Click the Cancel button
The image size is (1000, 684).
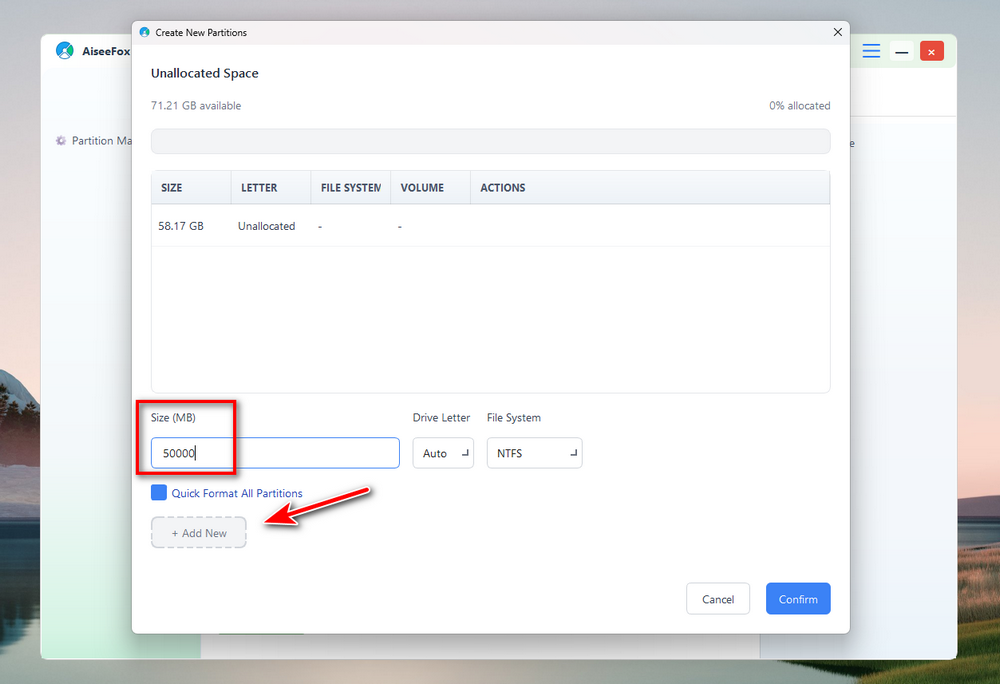point(718,599)
